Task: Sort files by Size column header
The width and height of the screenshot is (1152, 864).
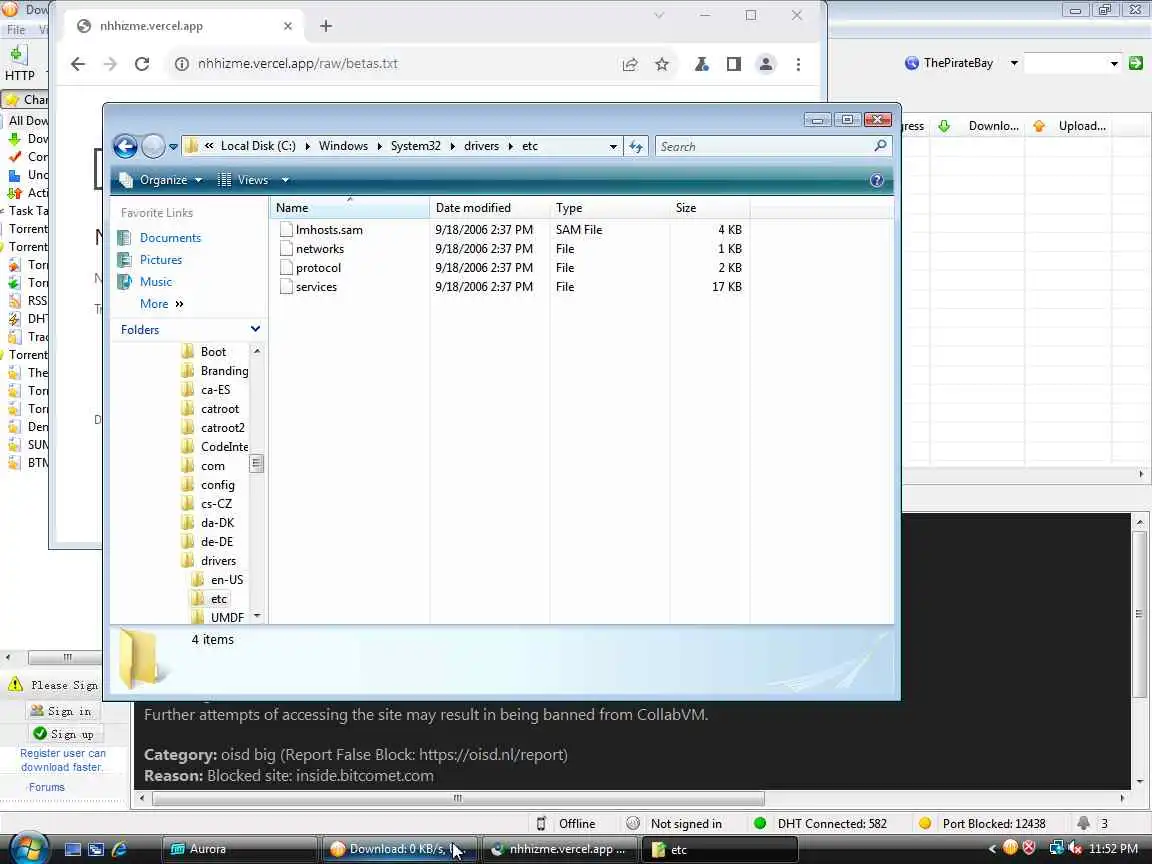Action: 709,208
